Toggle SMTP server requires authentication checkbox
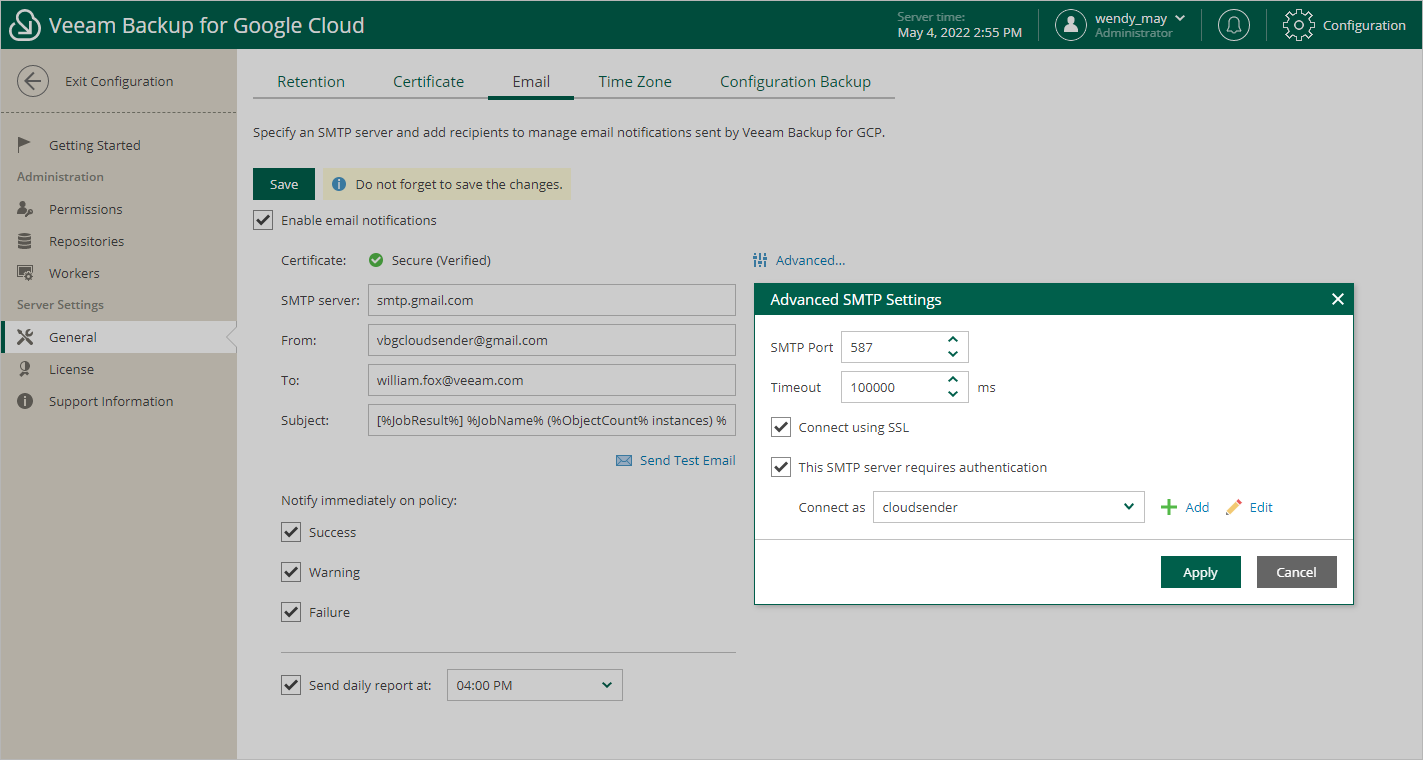The image size is (1423, 760). coord(781,467)
